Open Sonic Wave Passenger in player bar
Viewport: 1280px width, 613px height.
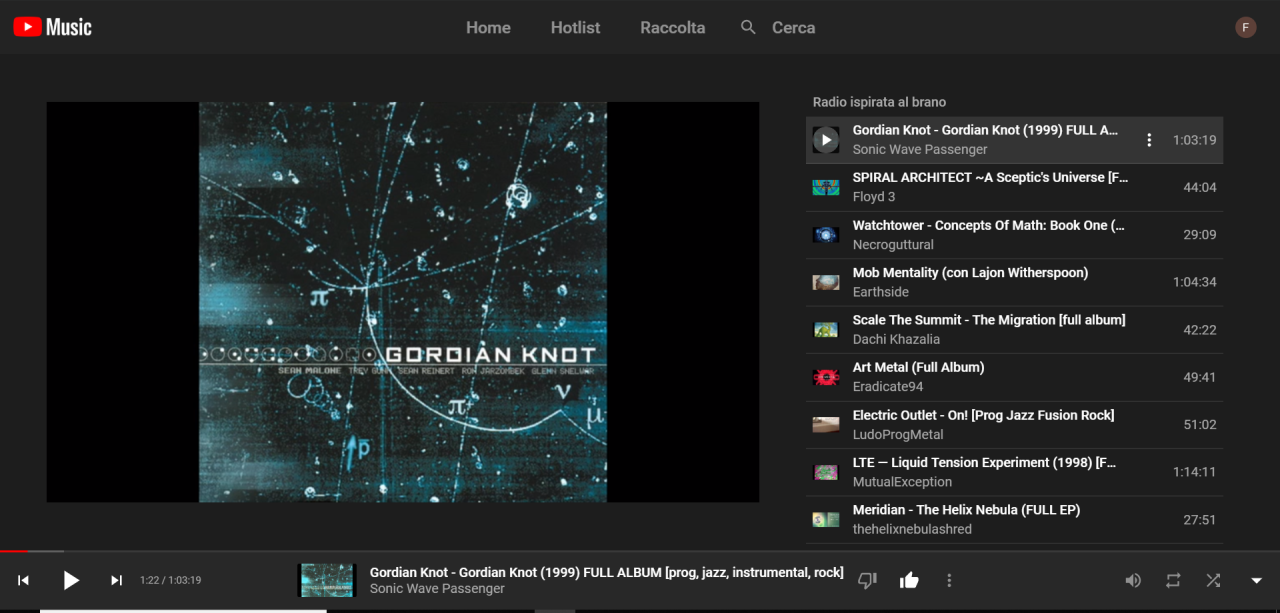pyautogui.click(x=437, y=589)
